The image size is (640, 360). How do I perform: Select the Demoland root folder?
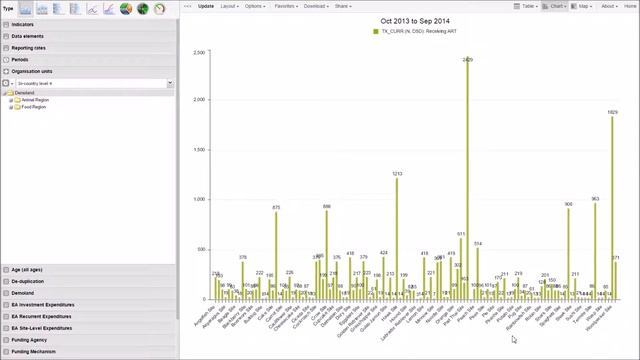coord(24,93)
